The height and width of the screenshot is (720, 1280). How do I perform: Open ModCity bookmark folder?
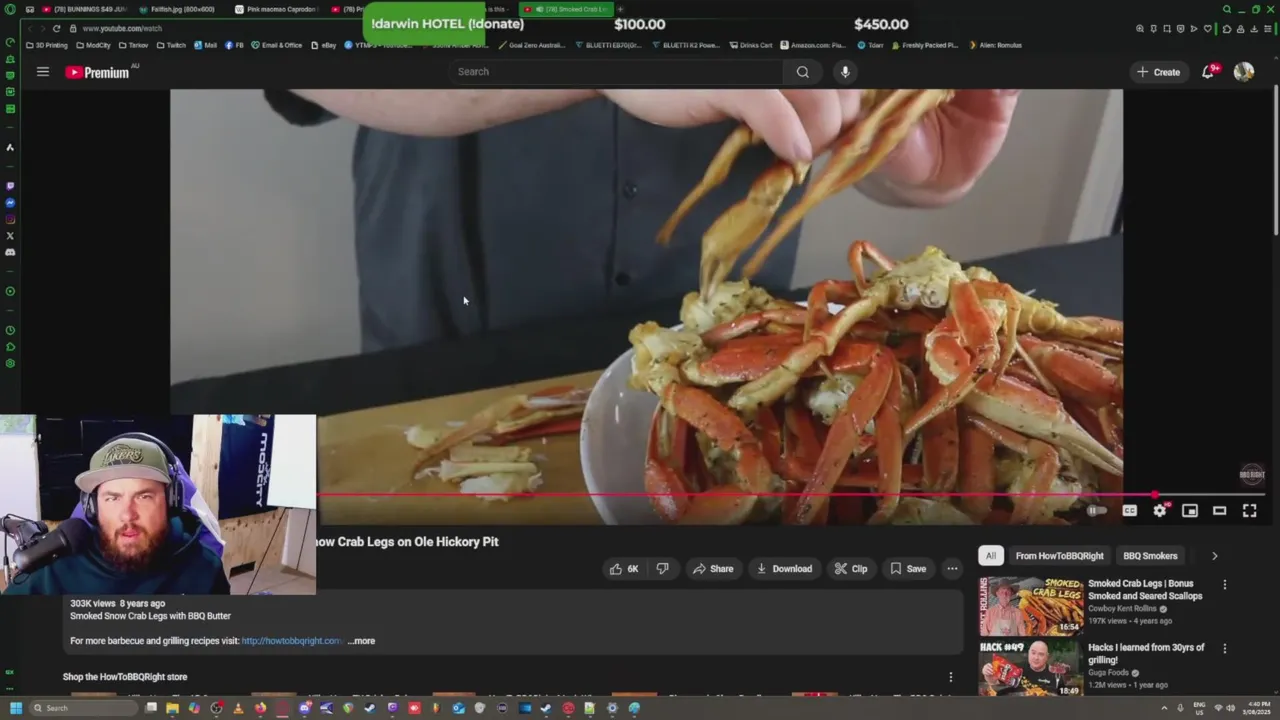click(93, 45)
